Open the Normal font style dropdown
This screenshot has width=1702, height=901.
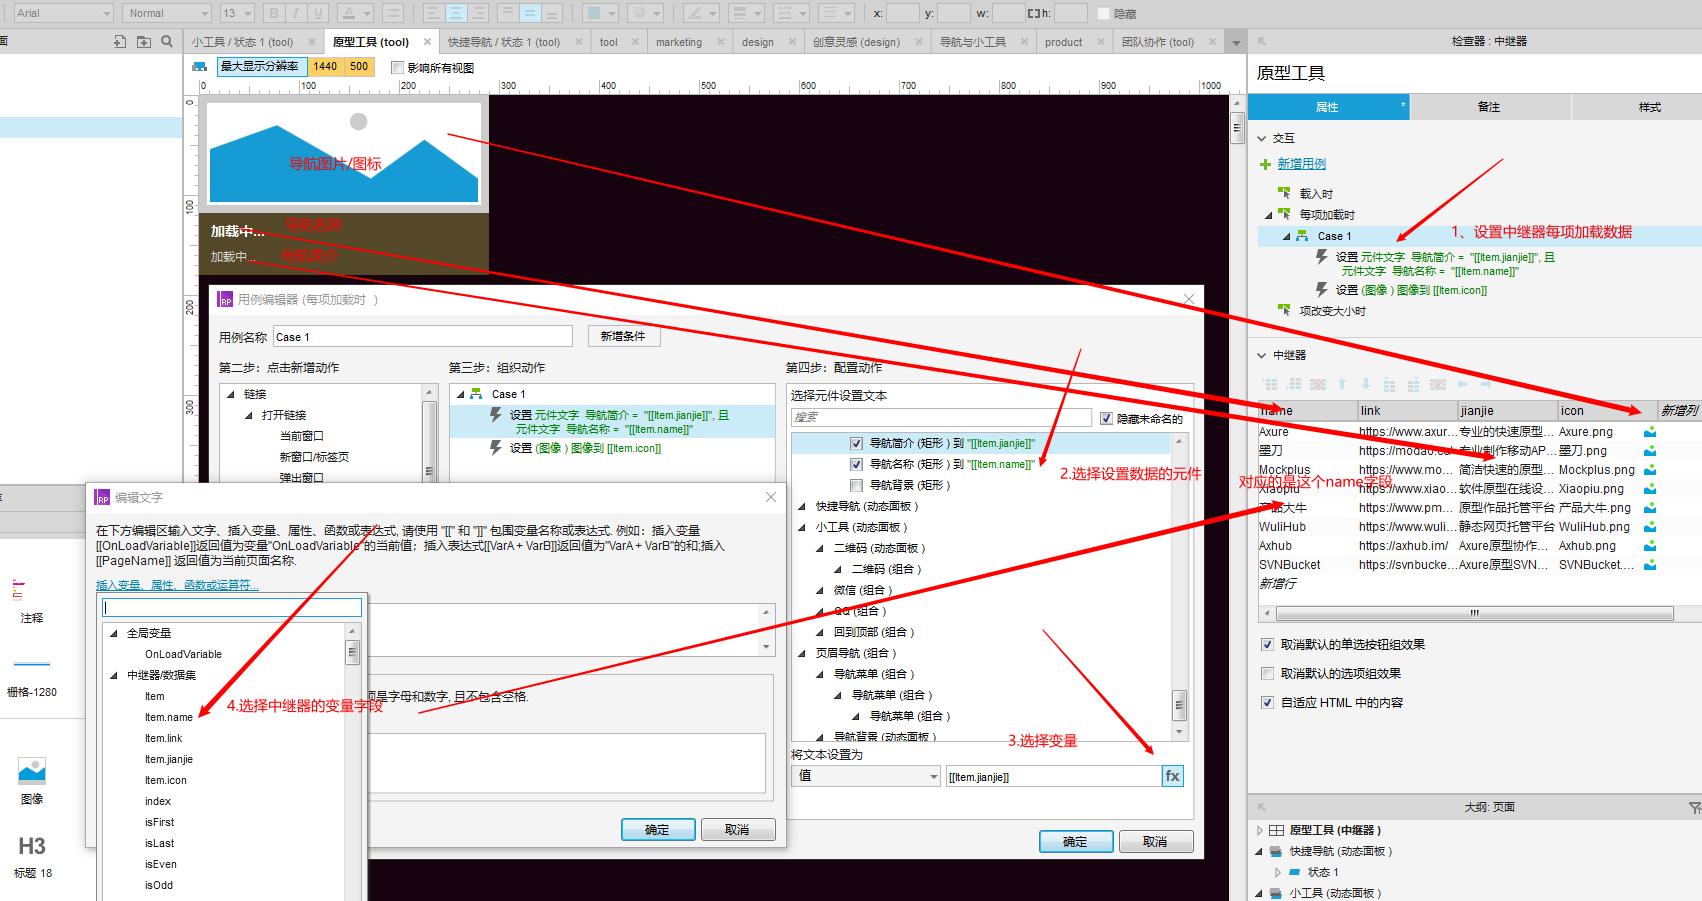[x=167, y=13]
